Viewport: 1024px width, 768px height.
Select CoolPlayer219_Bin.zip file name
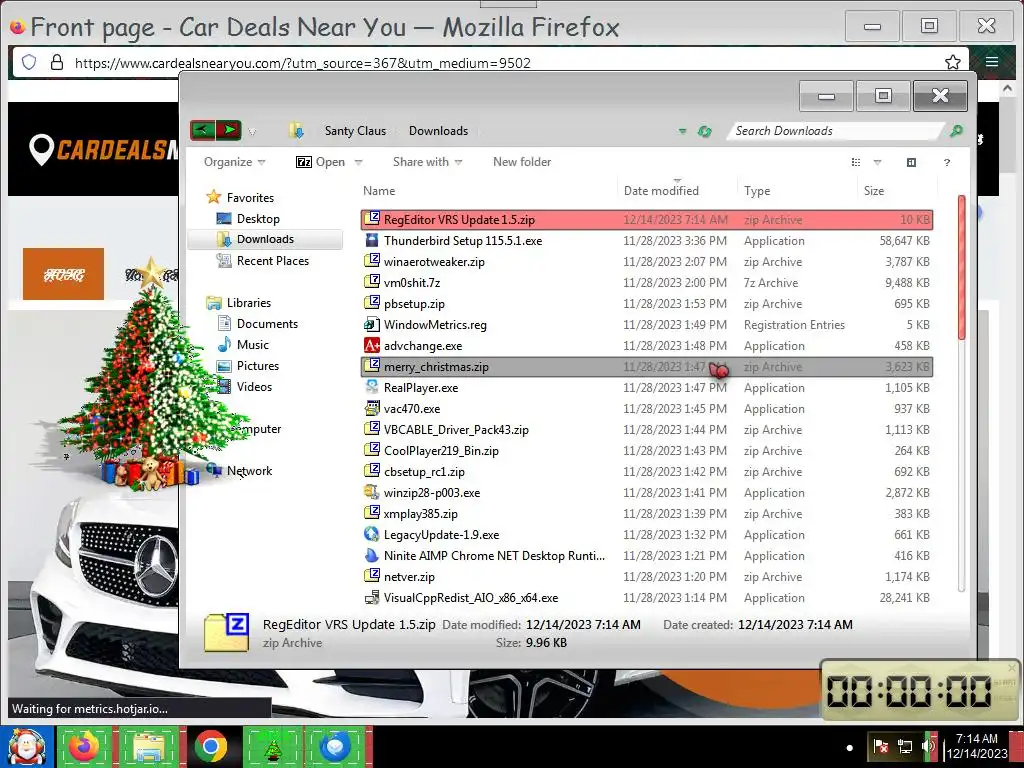click(x=441, y=451)
